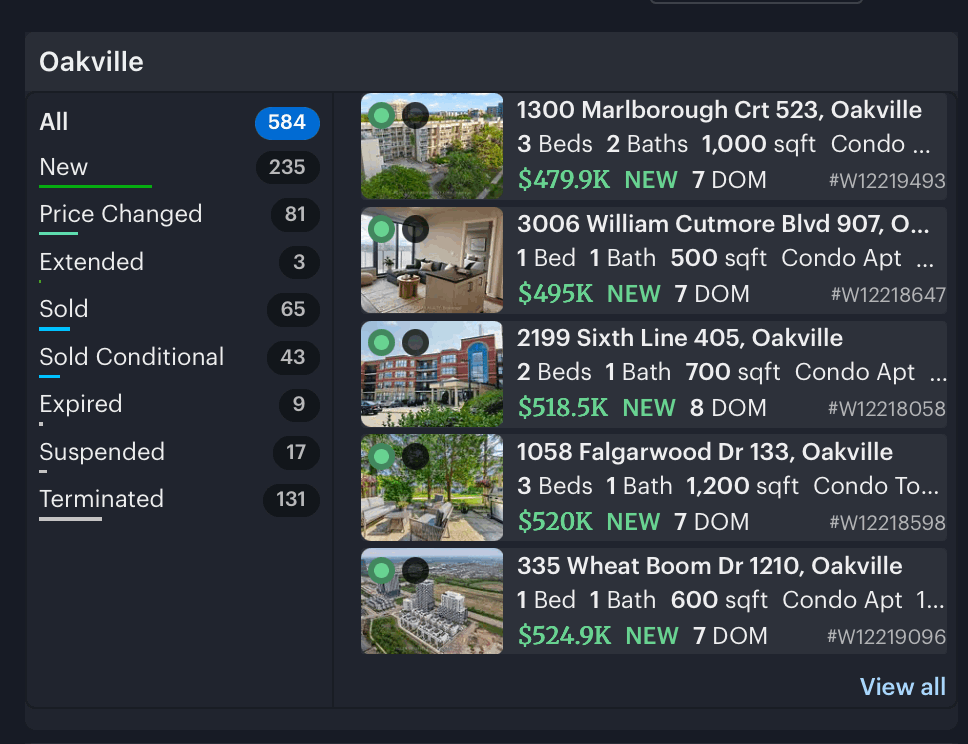This screenshot has width=968, height=744.
Task: Click listing ID #W12219096
Action: [x=886, y=637]
